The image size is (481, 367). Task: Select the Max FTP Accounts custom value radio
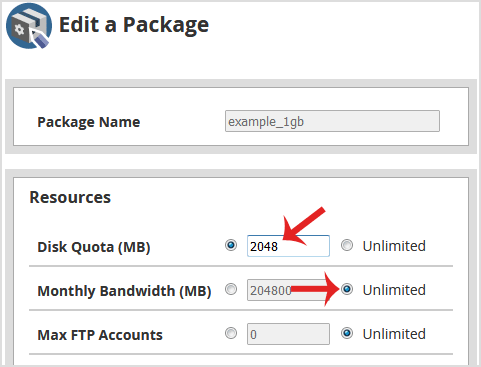(x=231, y=333)
